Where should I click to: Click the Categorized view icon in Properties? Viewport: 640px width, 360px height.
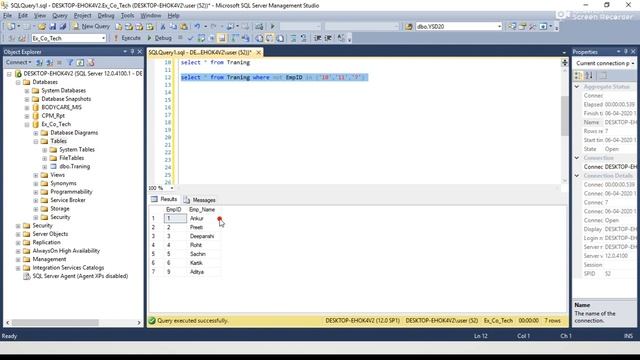point(578,76)
